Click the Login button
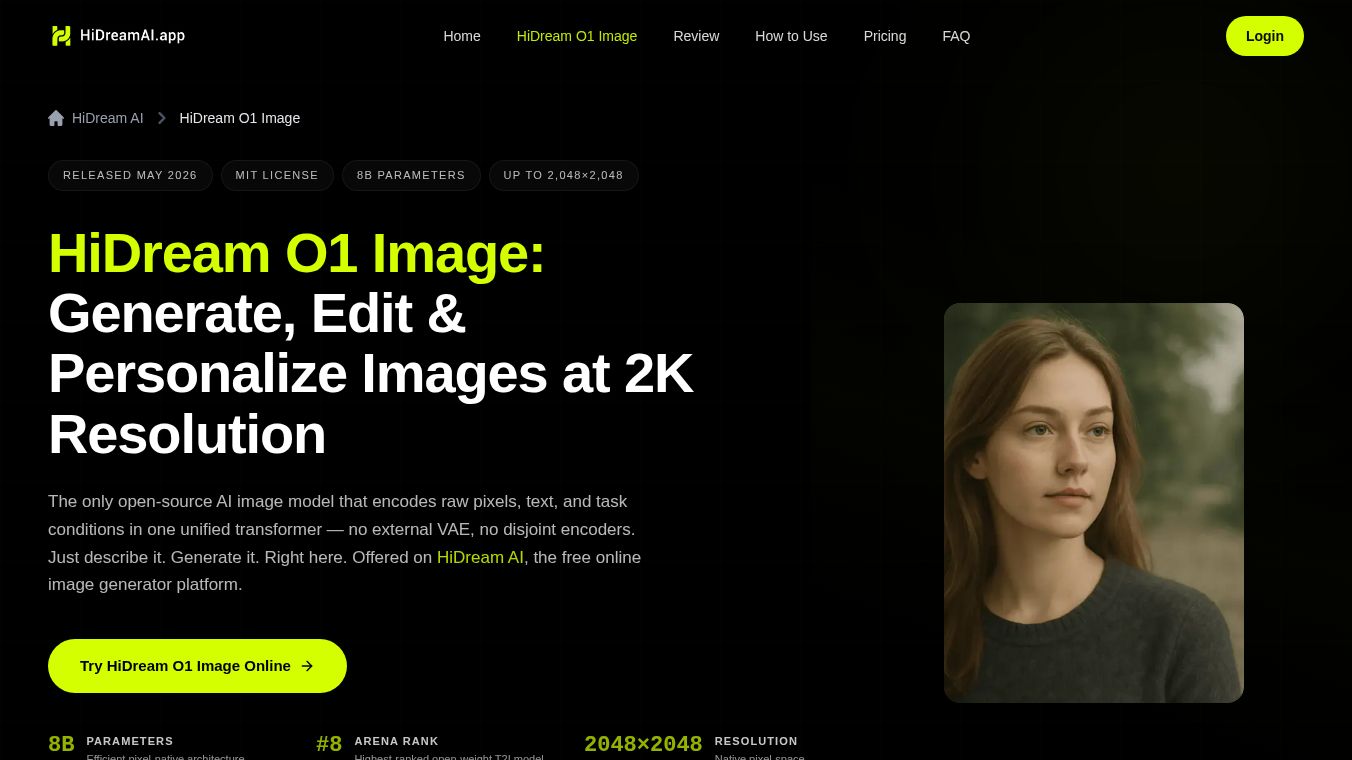The height and width of the screenshot is (760, 1352). click(x=1265, y=36)
